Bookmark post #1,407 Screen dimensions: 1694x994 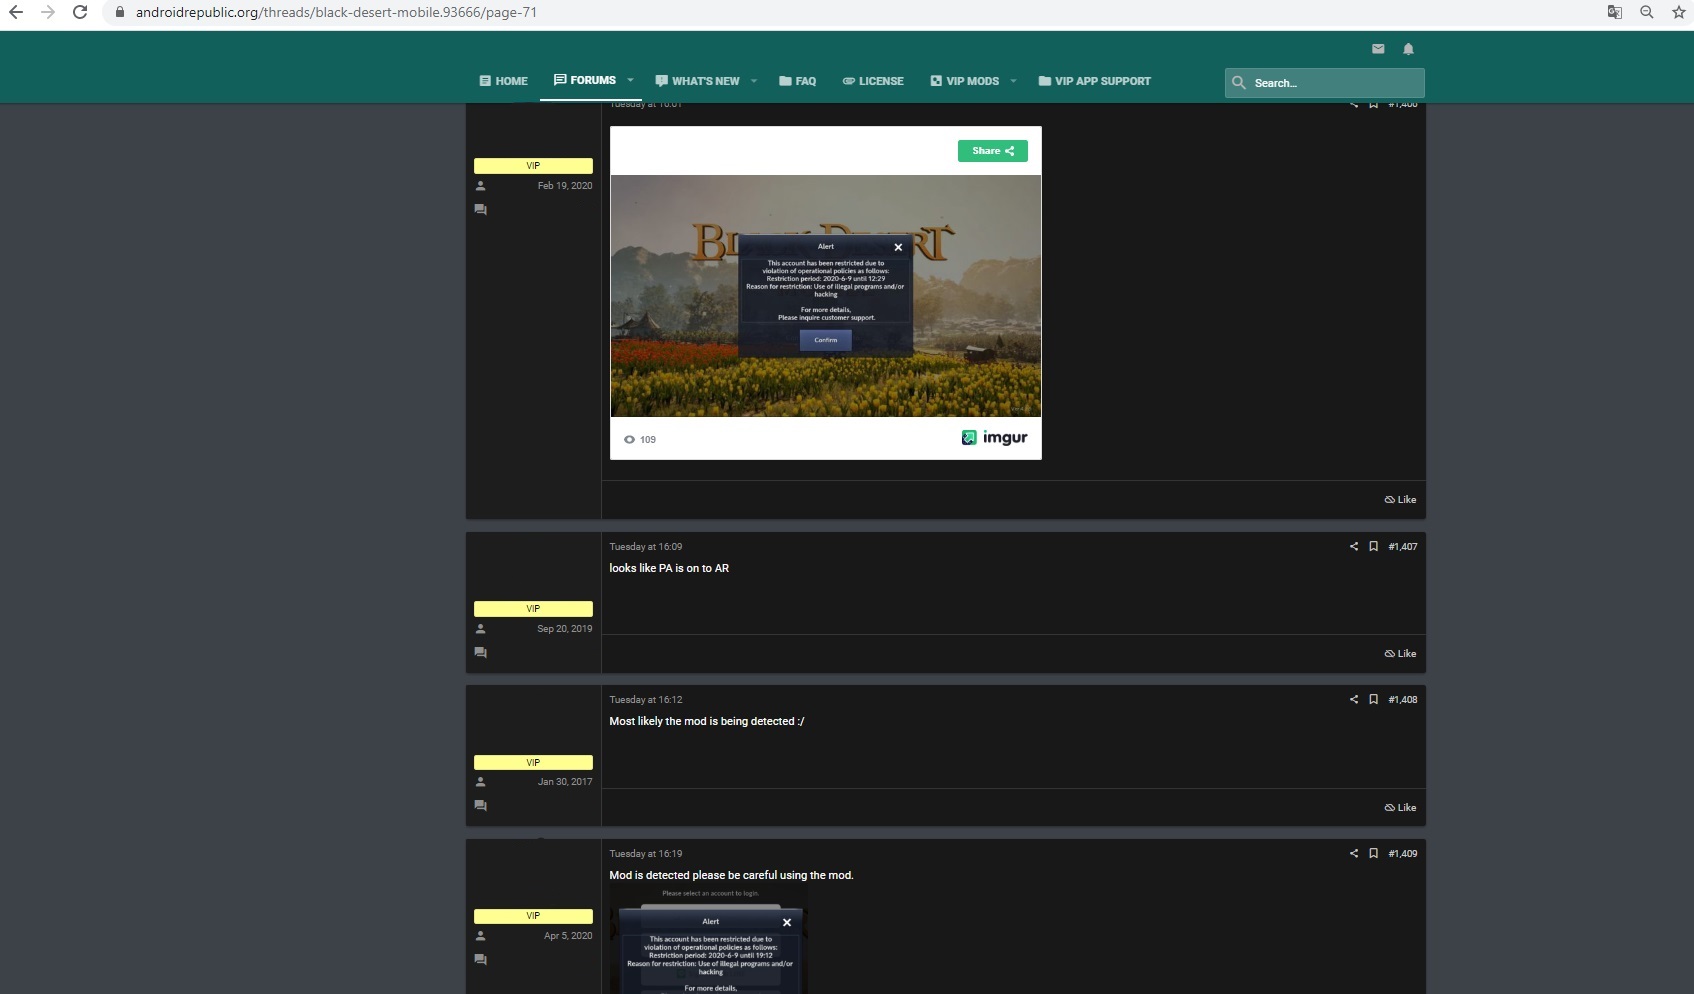(1373, 547)
